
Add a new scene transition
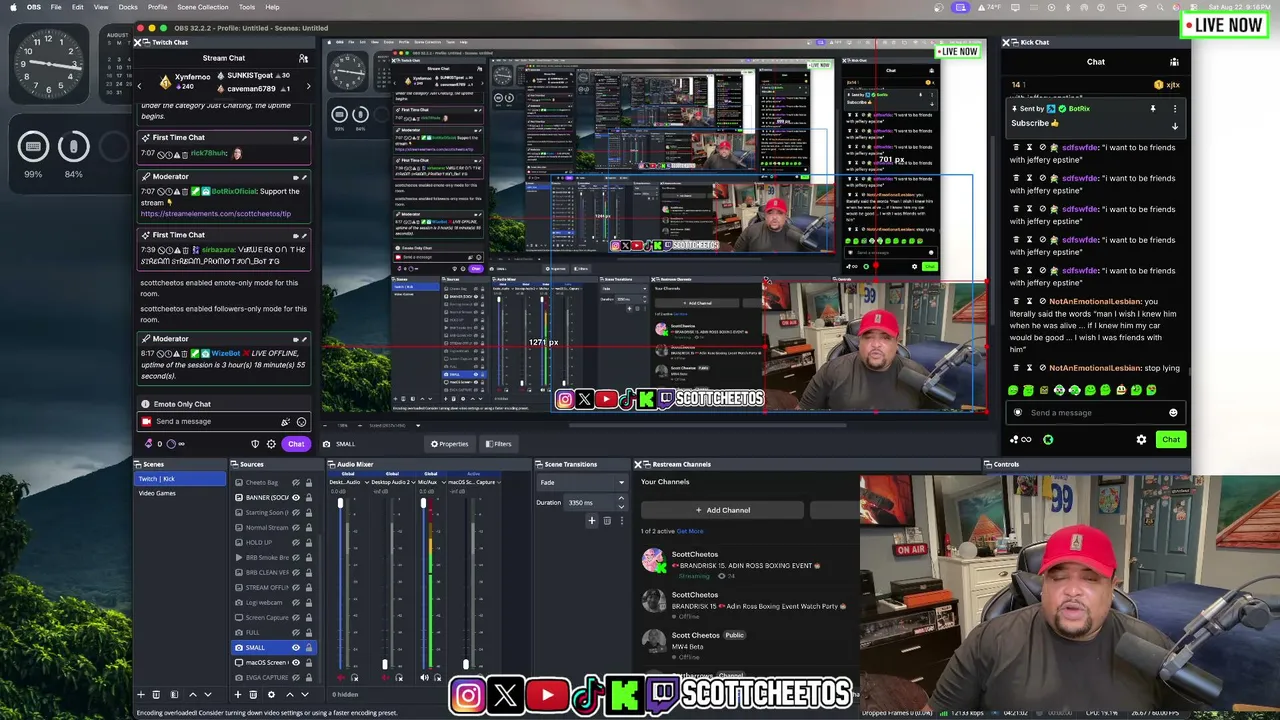tap(591, 520)
